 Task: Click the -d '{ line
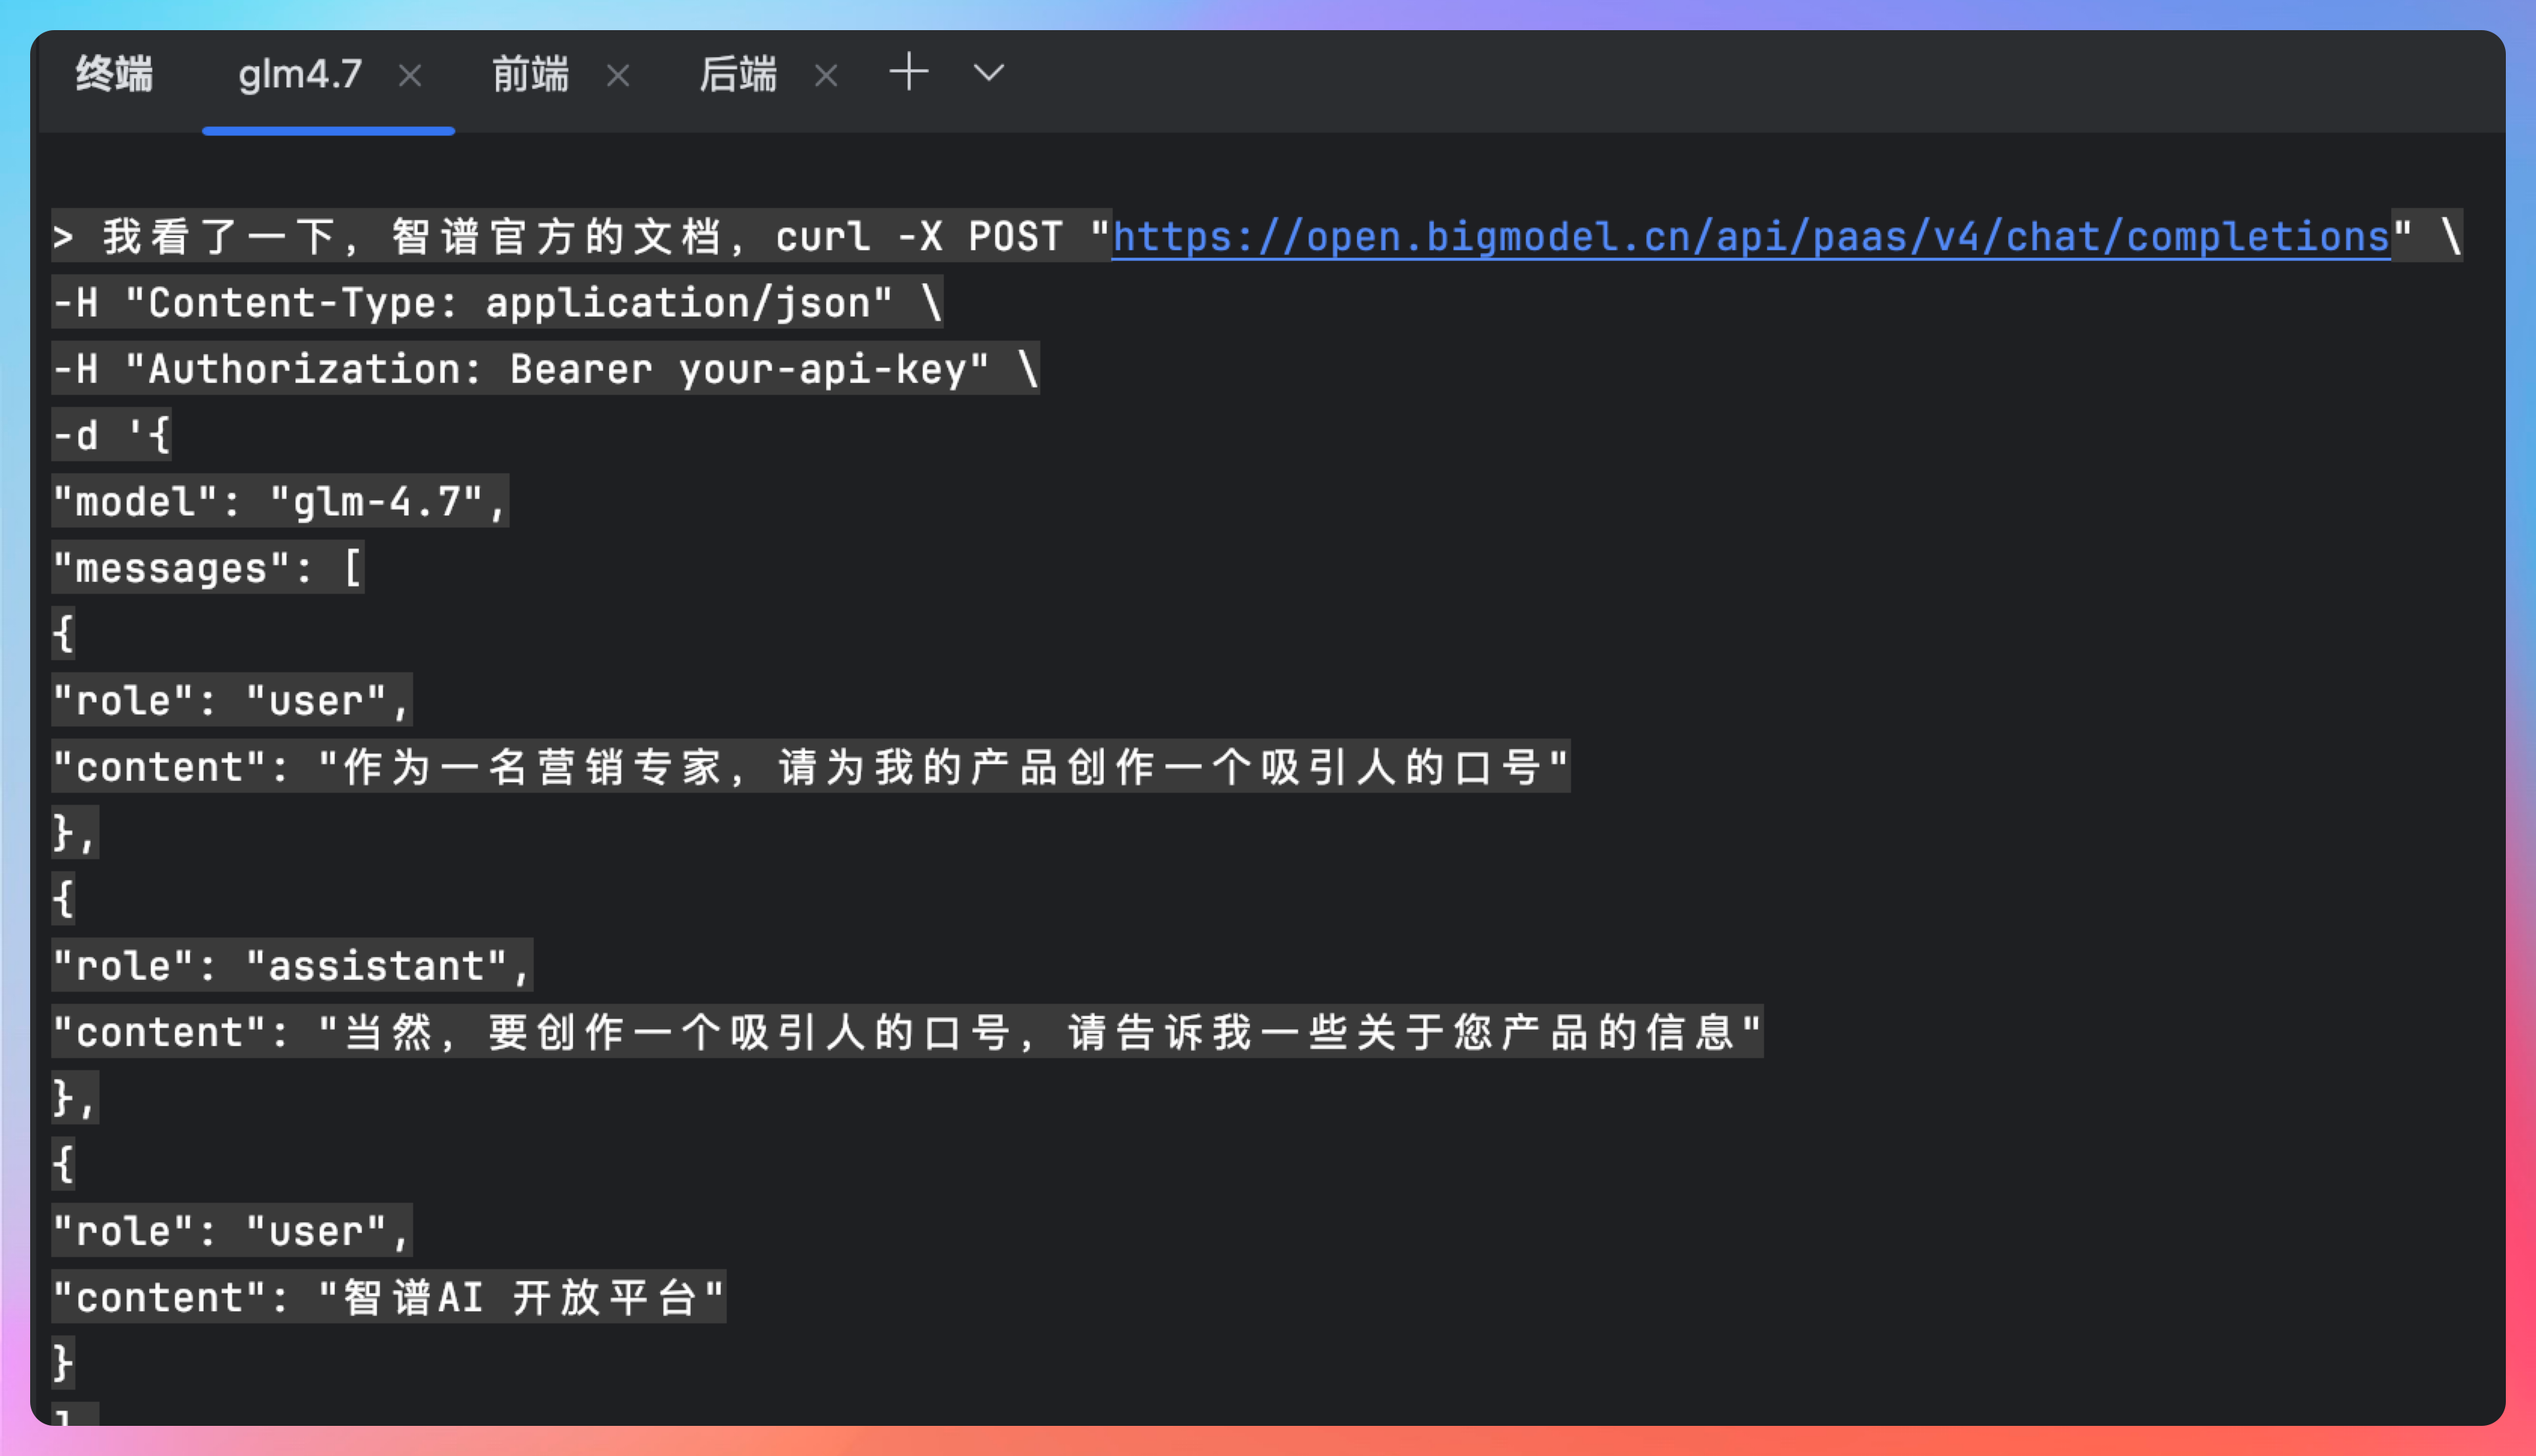(111, 435)
